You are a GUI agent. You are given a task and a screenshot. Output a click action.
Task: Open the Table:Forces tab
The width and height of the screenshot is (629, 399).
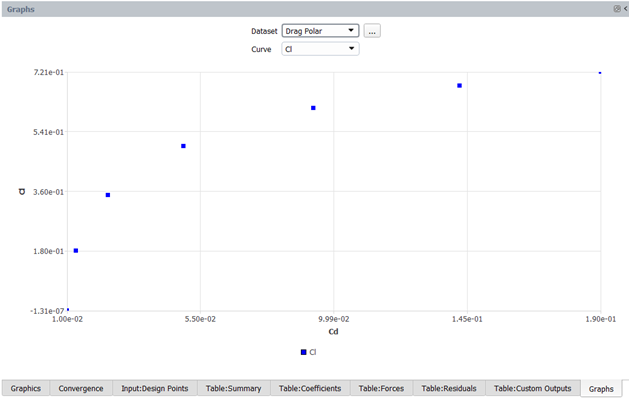click(381, 388)
